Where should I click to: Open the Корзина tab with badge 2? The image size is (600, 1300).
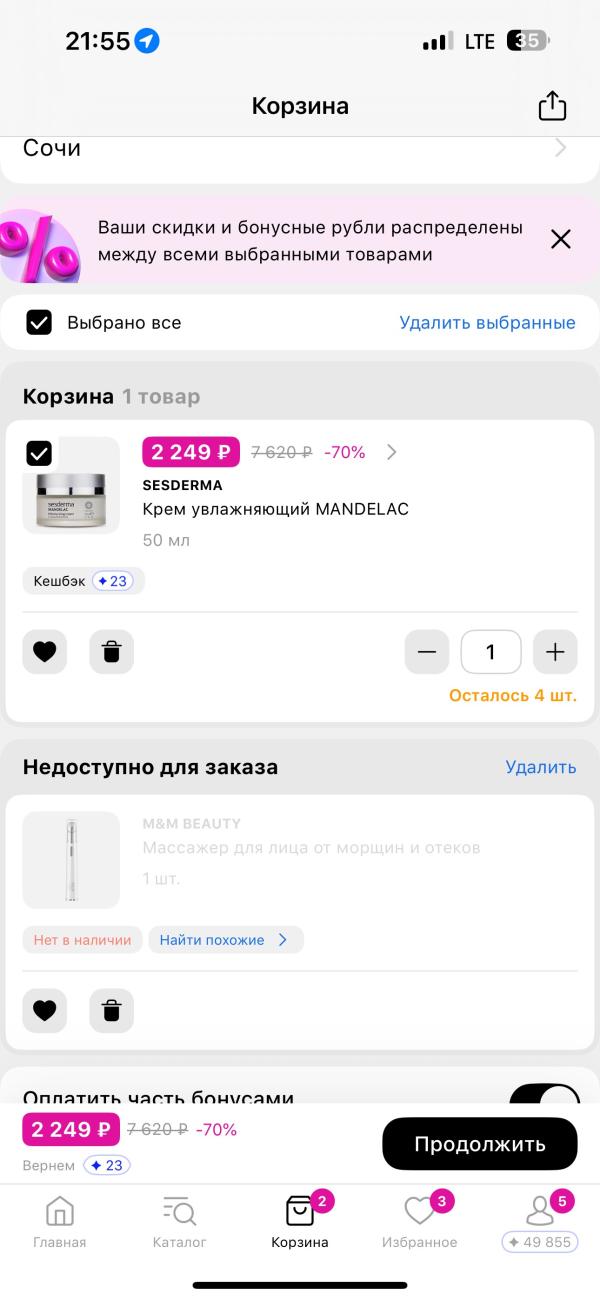coord(300,1215)
